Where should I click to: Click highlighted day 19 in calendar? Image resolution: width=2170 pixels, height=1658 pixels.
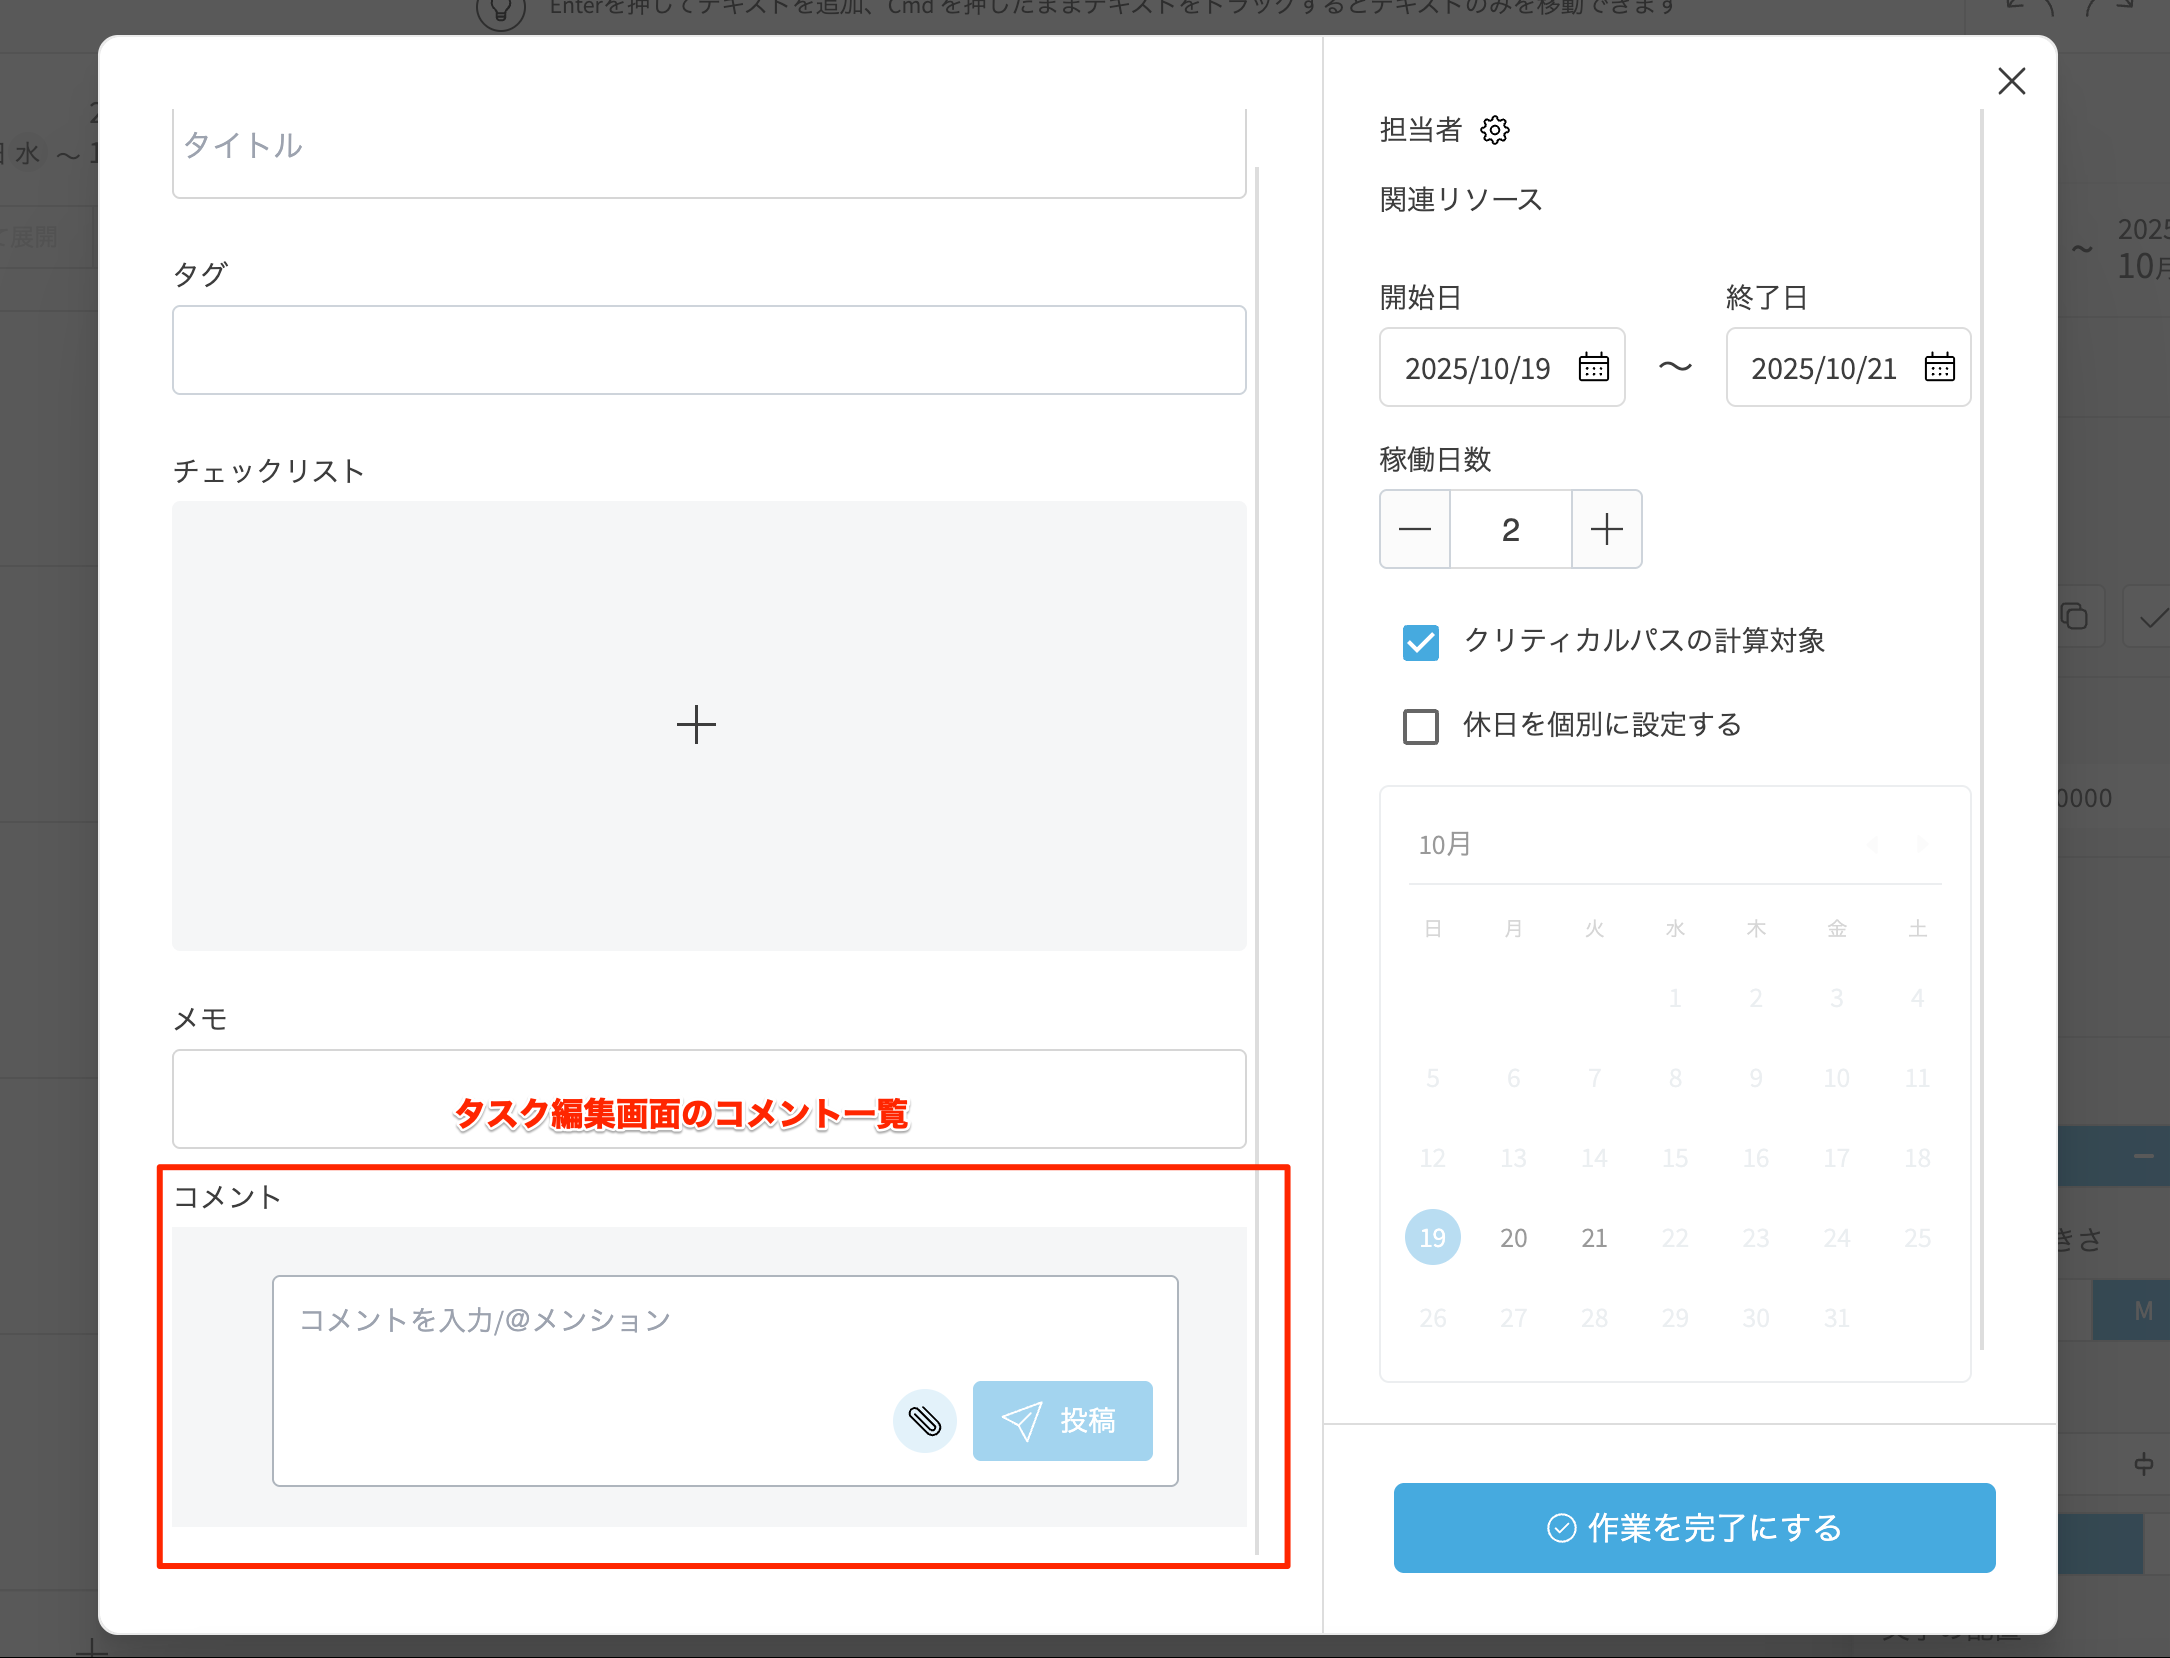click(1432, 1238)
